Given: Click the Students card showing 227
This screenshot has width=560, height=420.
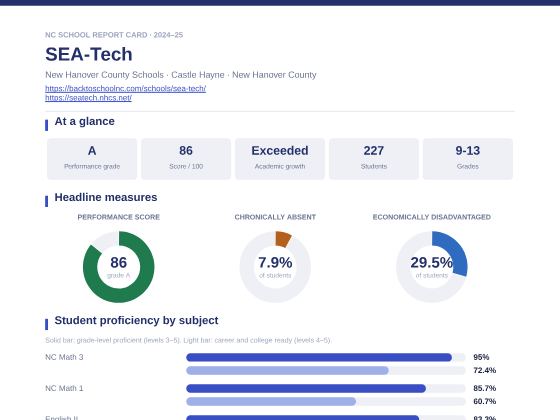Looking at the screenshot, I should [x=374, y=159].
